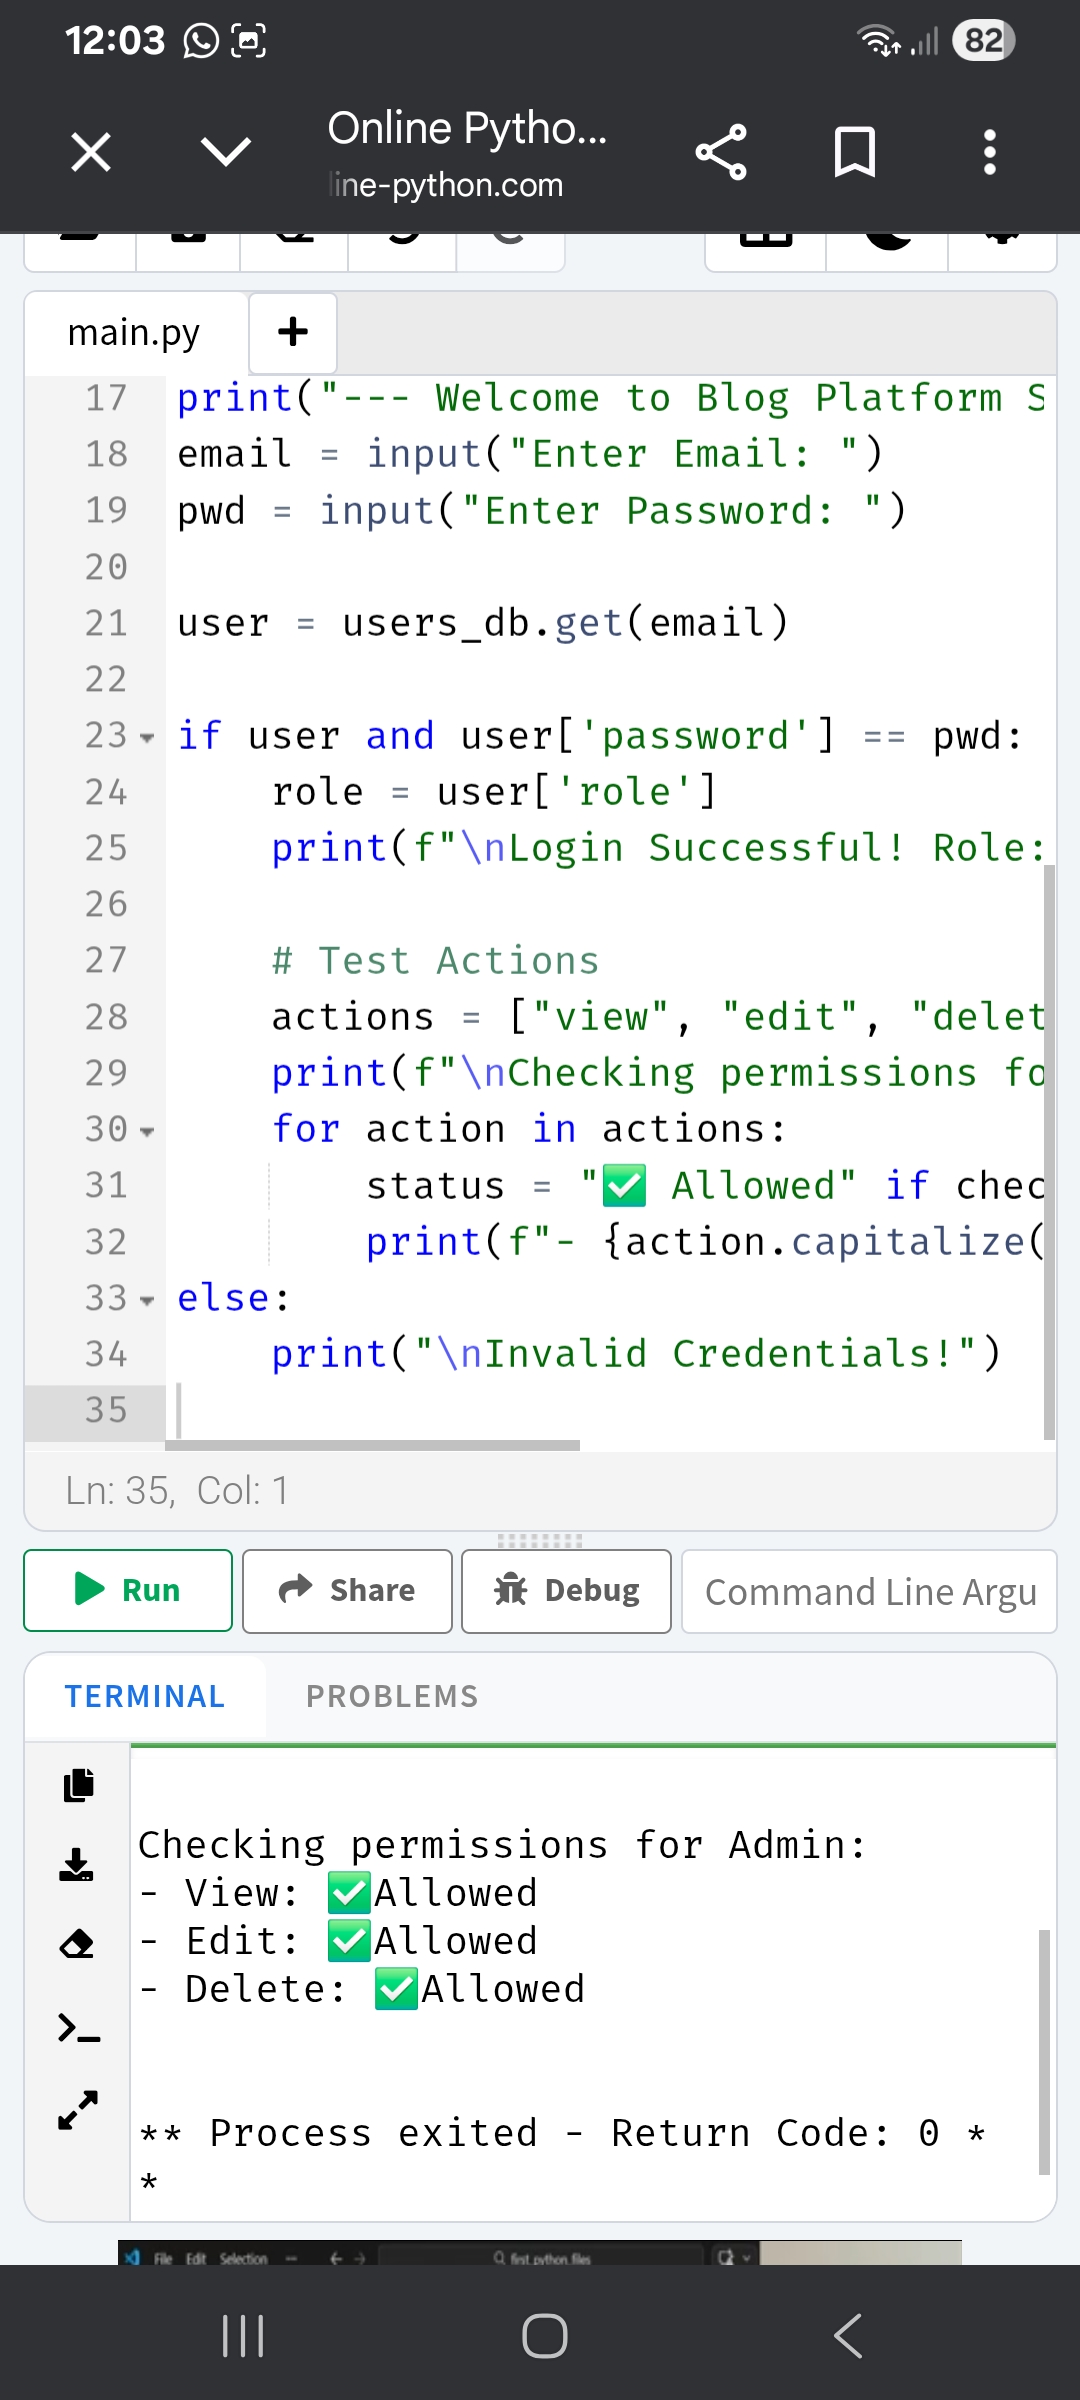Collapse the for loop fold on line 30
Viewport: 1080px width, 2400px height.
point(148,1132)
